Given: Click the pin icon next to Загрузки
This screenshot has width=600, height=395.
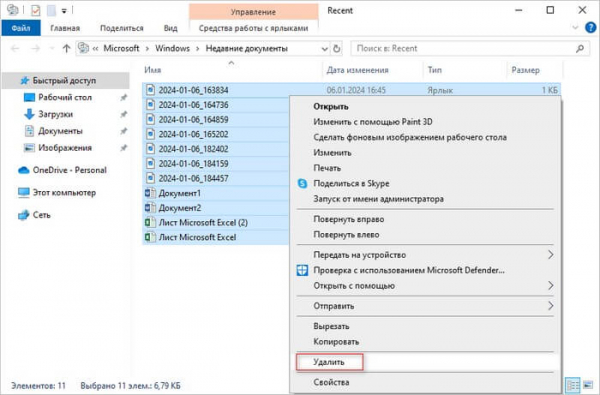Looking at the screenshot, I should (123, 114).
